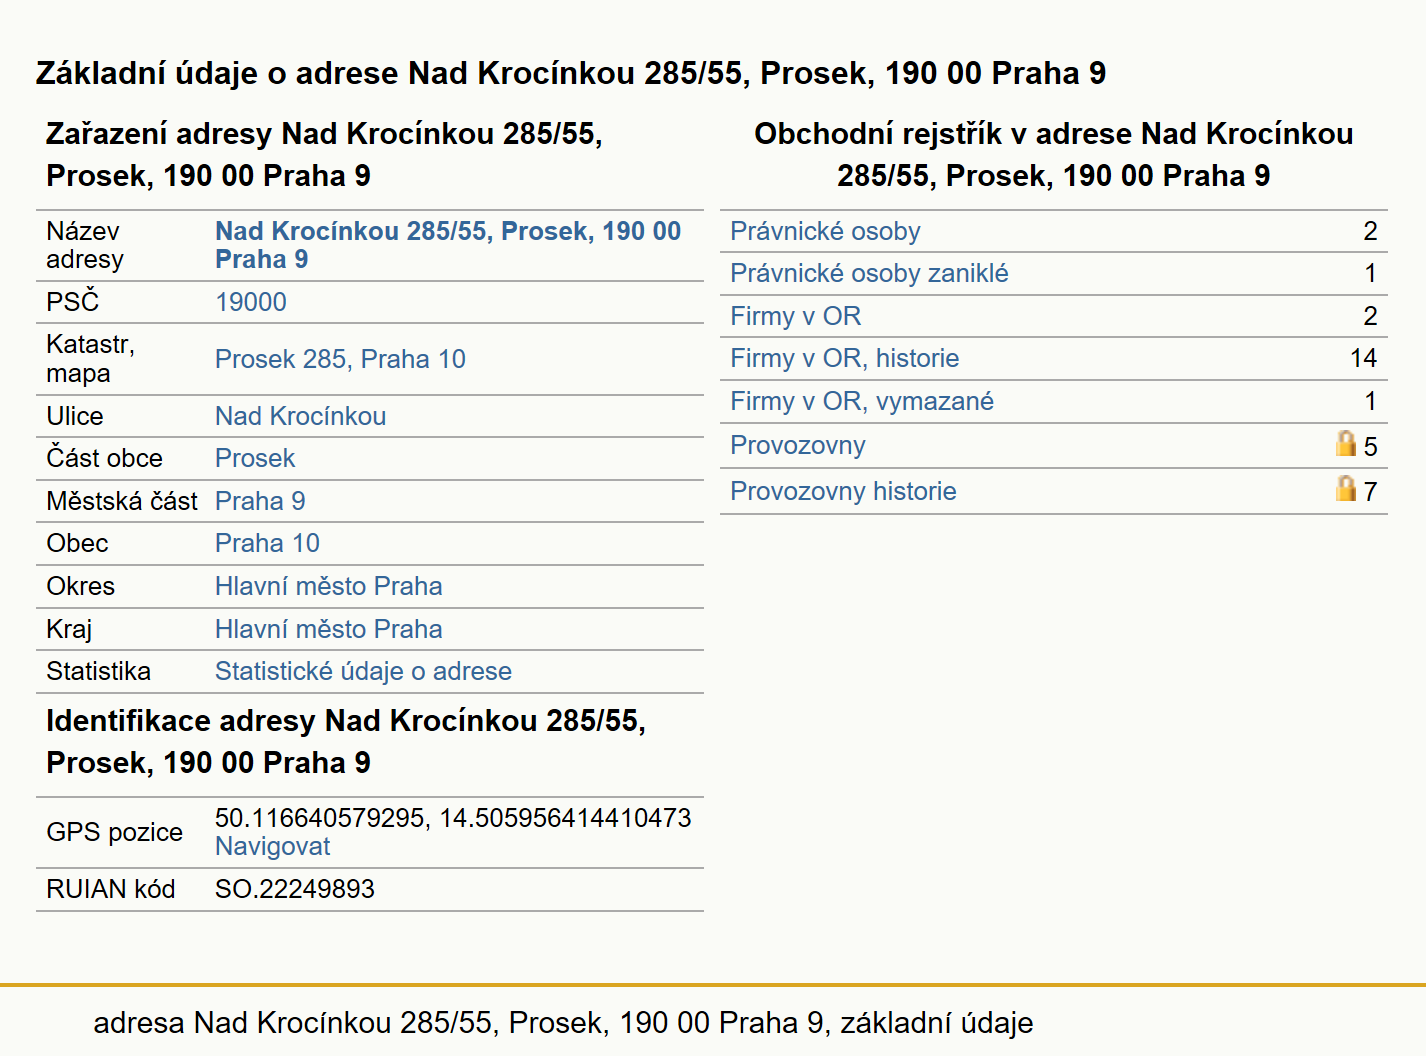
Task: Open the street Nad Krocínkou link
Action: 301,416
